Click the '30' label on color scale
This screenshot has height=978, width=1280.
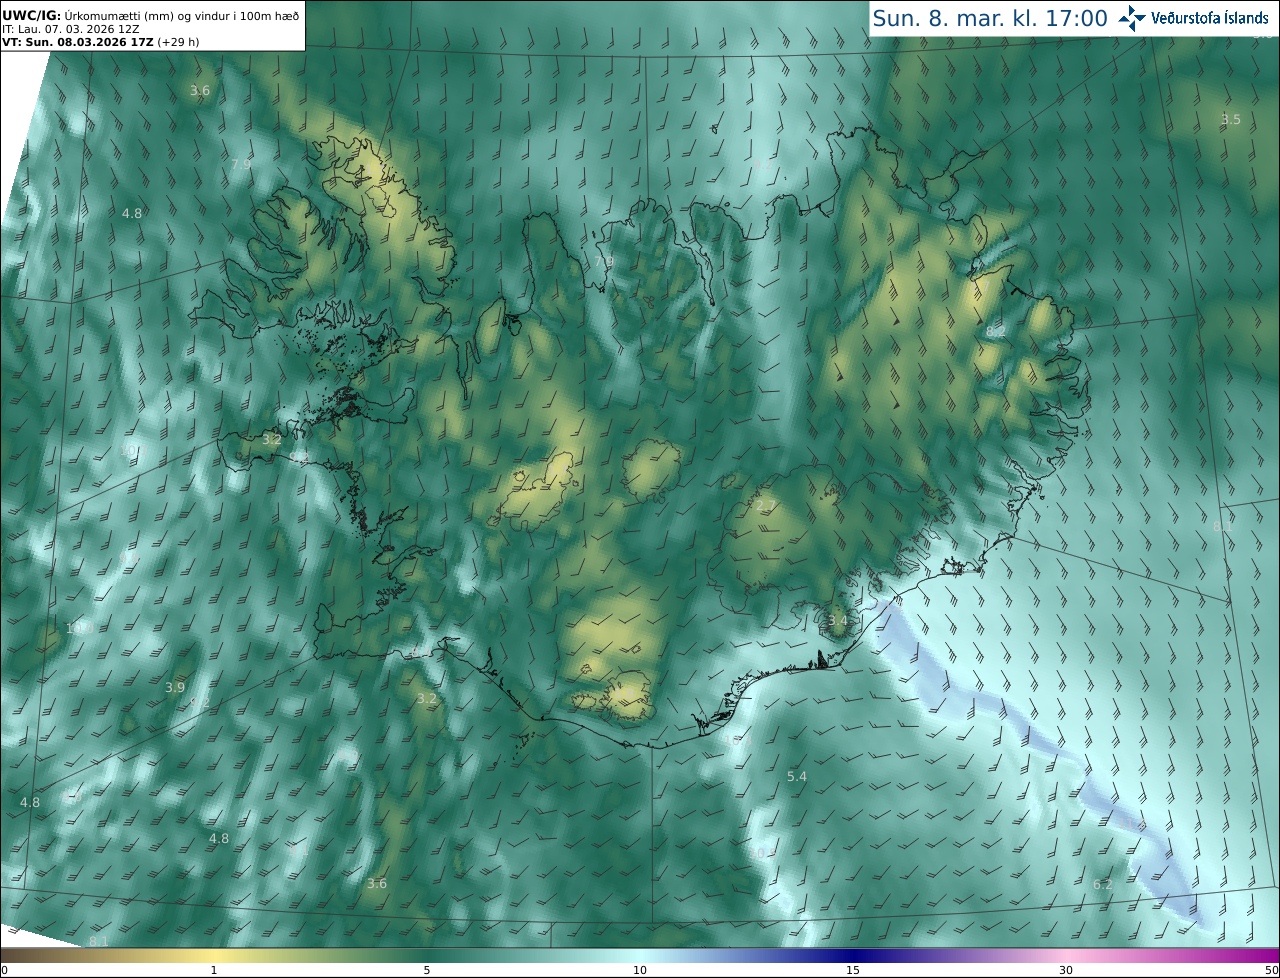click(1066, 970)
